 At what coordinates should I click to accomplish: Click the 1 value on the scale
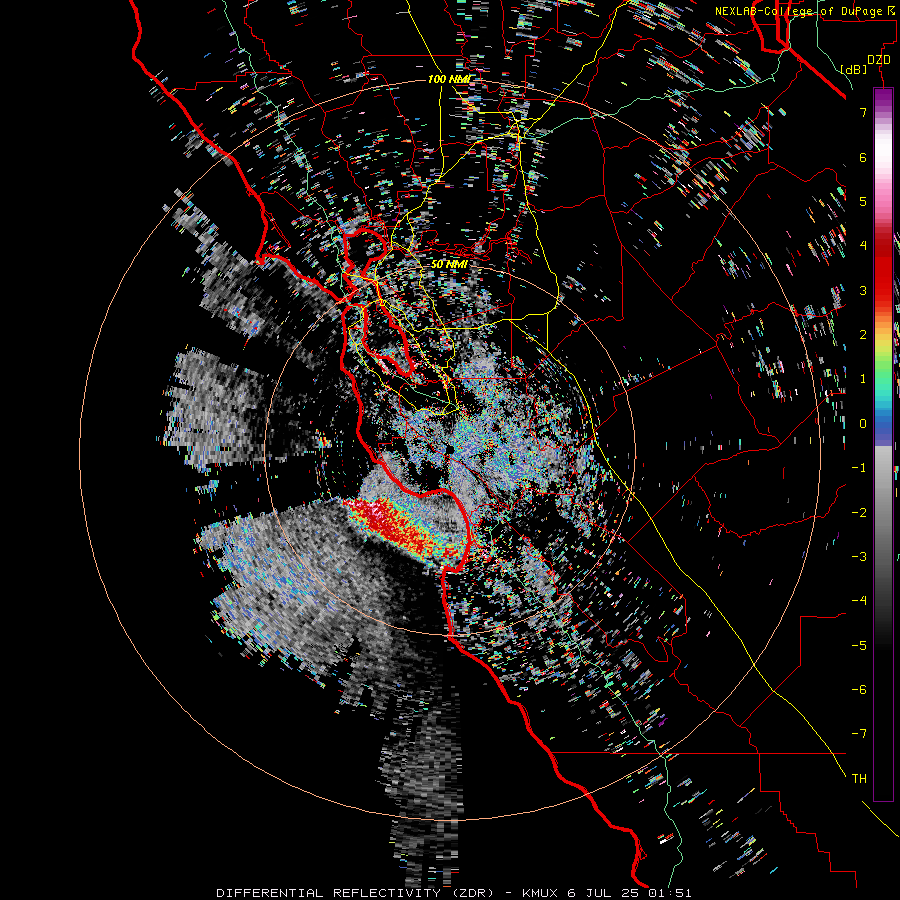click(863, 379)
